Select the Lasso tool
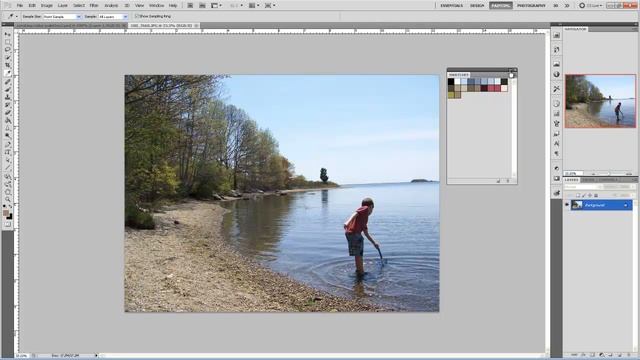 (8, 50)
